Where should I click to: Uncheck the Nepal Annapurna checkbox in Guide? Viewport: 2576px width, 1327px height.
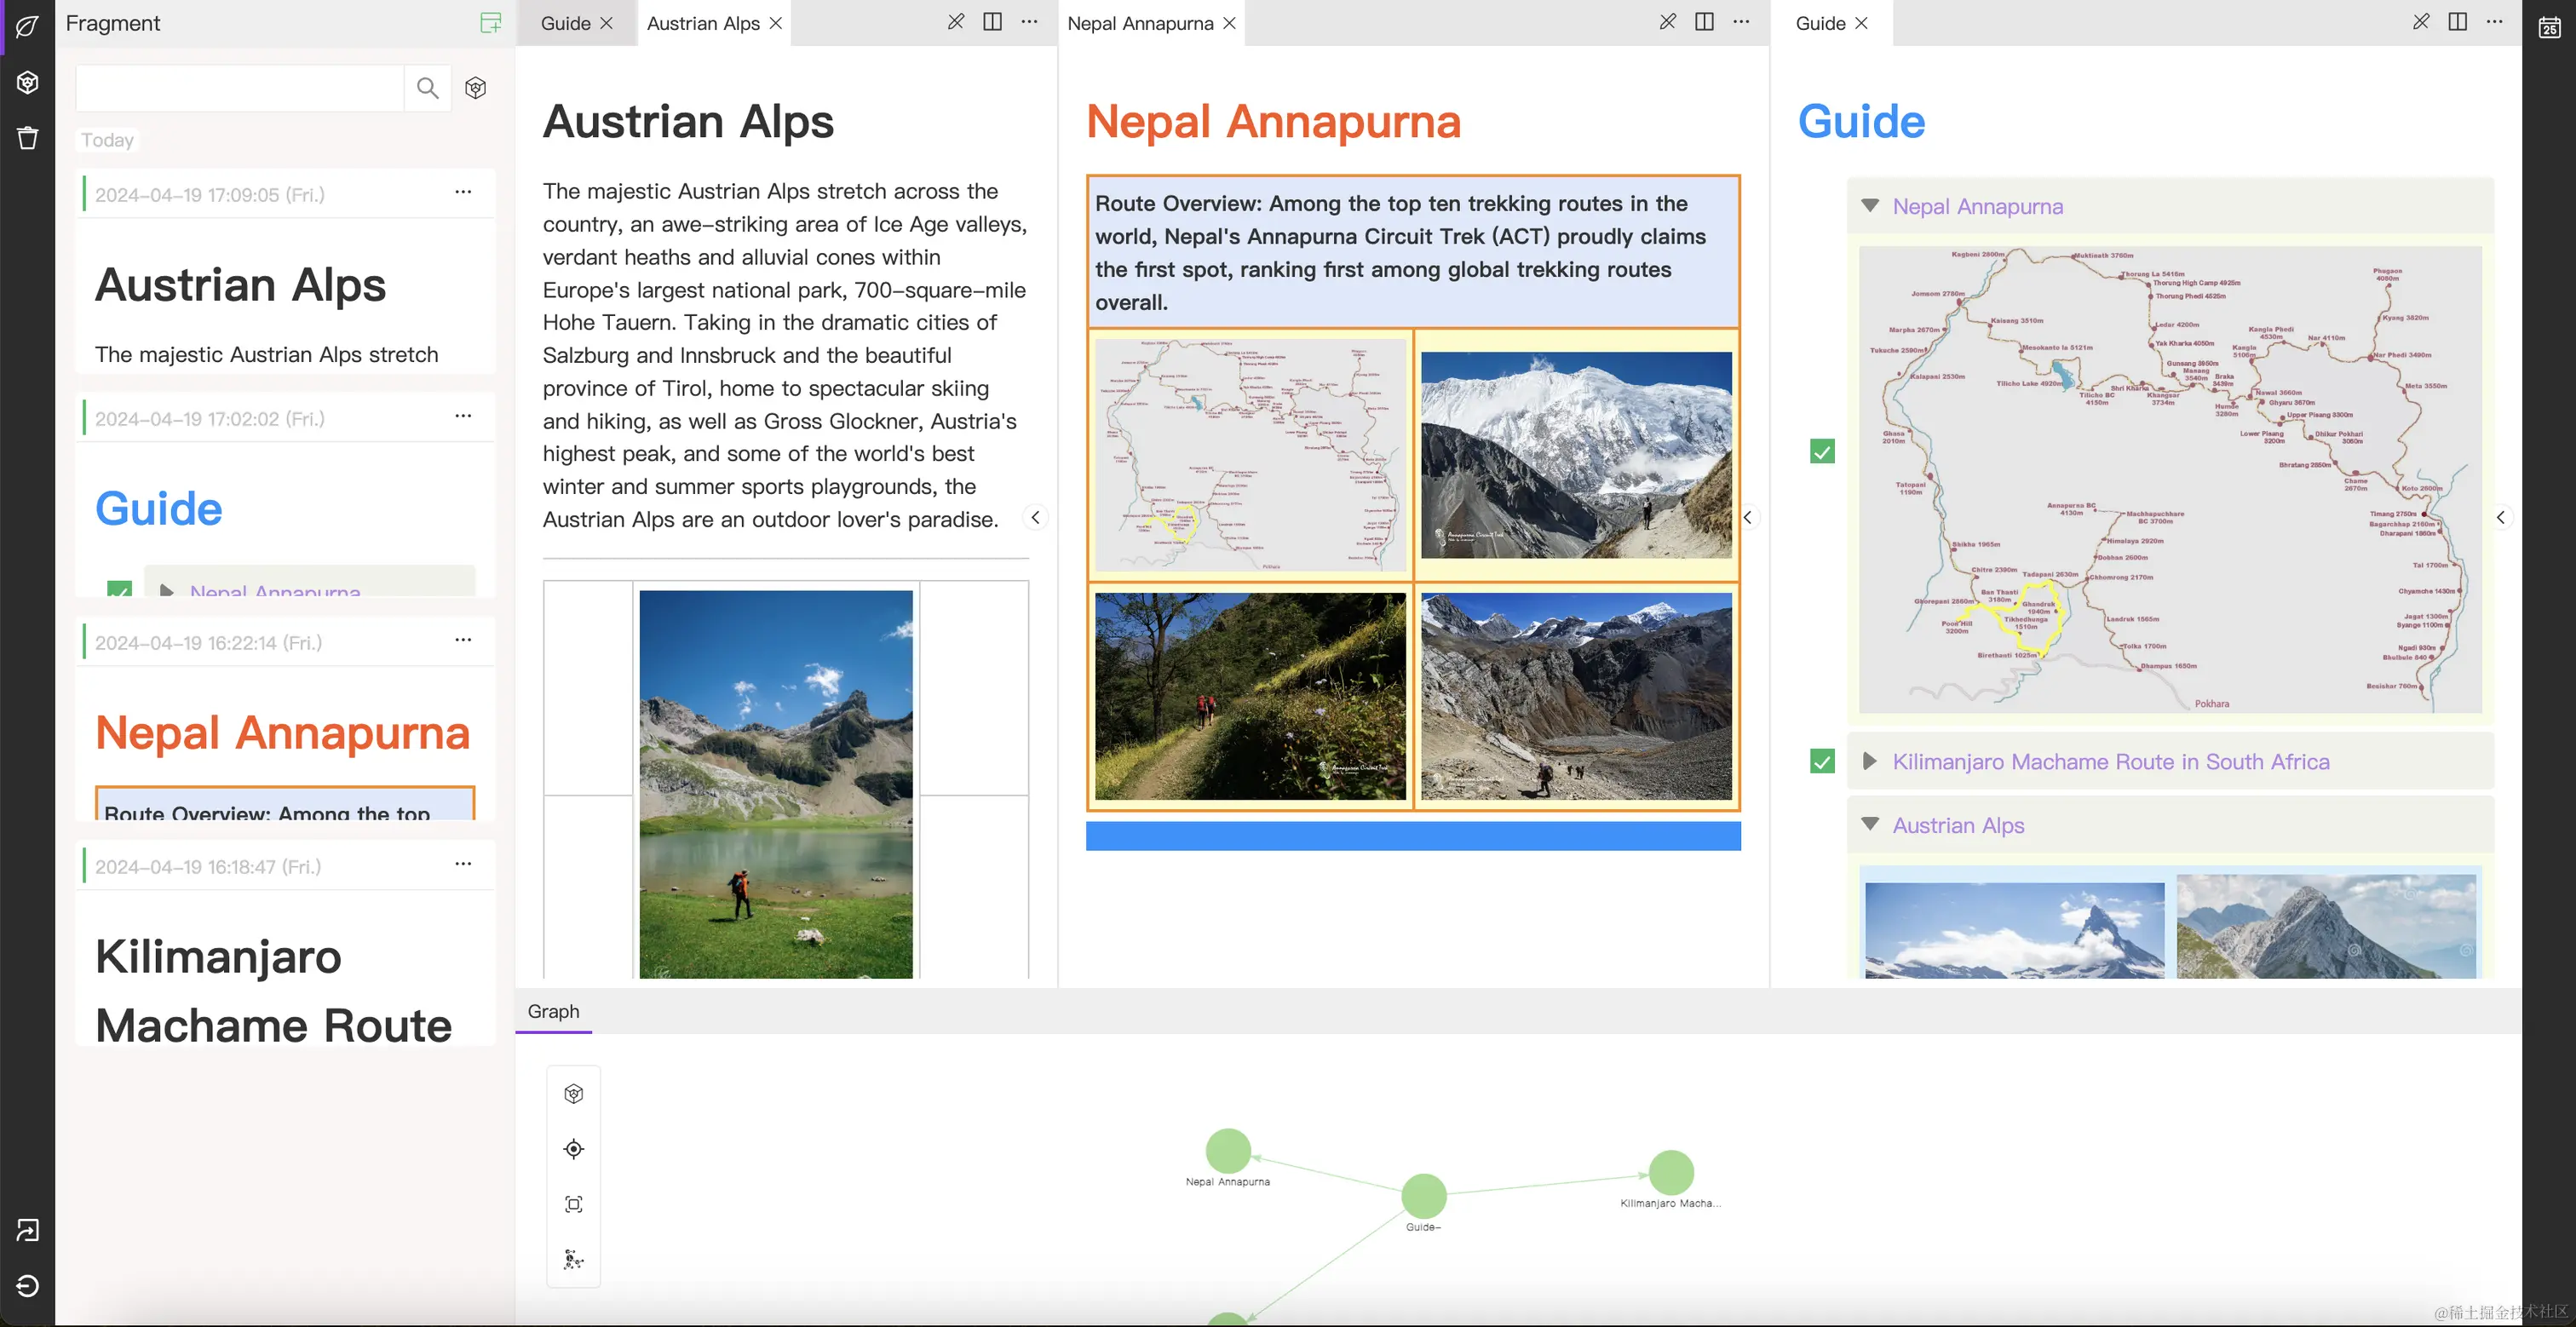click(x=1822, y=452)
